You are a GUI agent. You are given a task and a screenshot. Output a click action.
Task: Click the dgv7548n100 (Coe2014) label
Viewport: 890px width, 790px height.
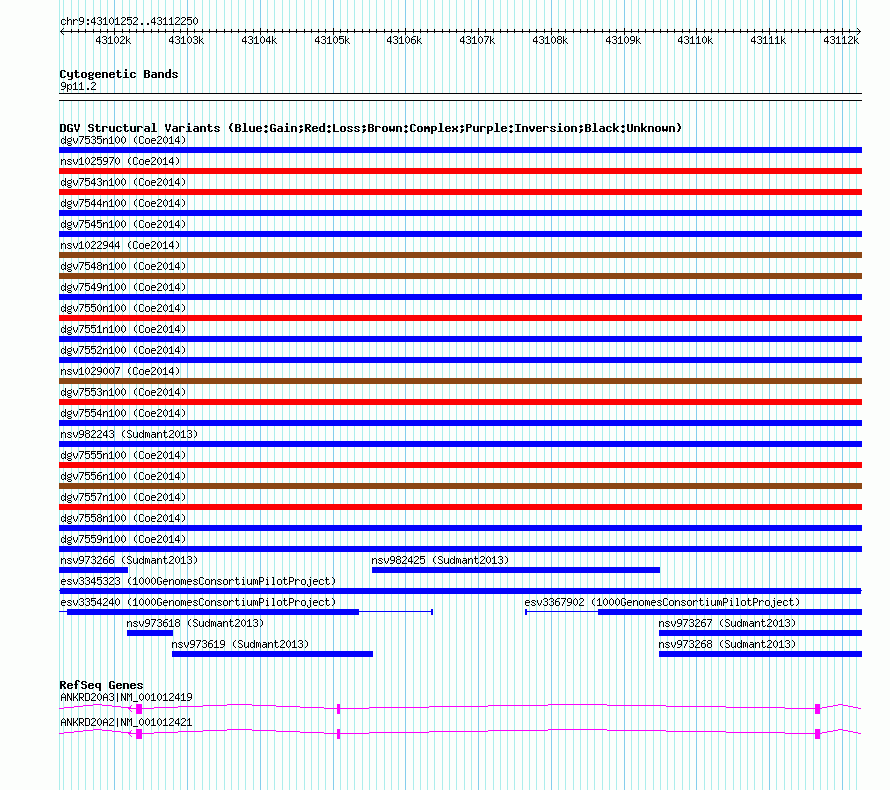pyautogui.click(x=123, y=266)
